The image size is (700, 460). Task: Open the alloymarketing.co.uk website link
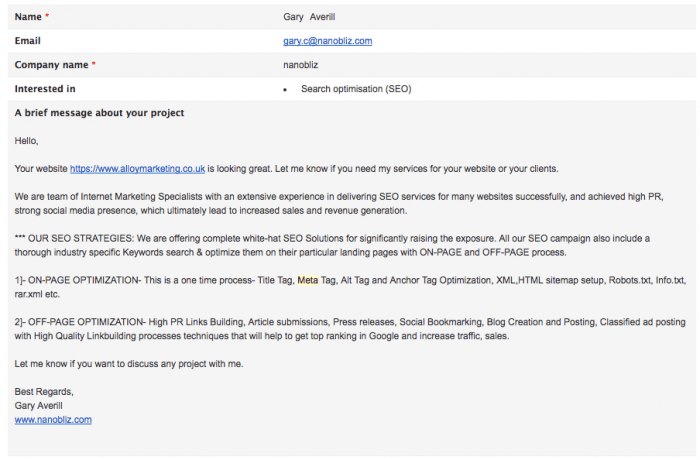click(138, 169)
